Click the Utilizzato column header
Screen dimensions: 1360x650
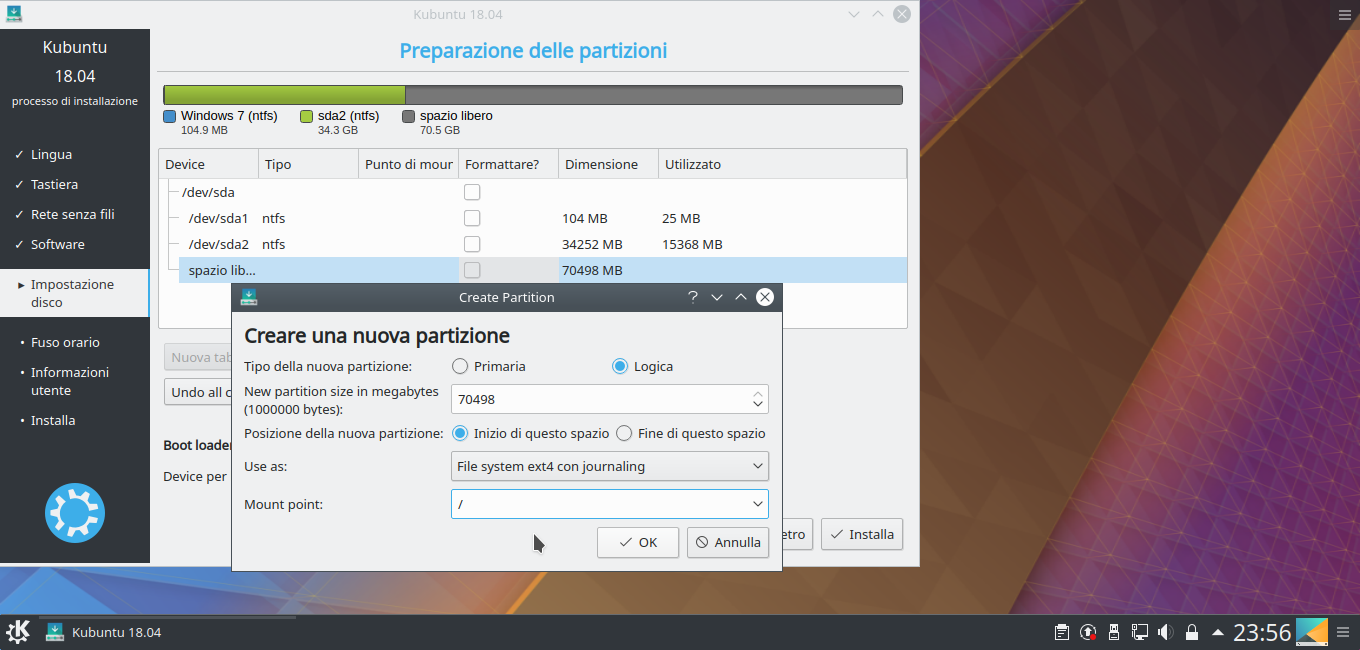(x=782, y=164)
